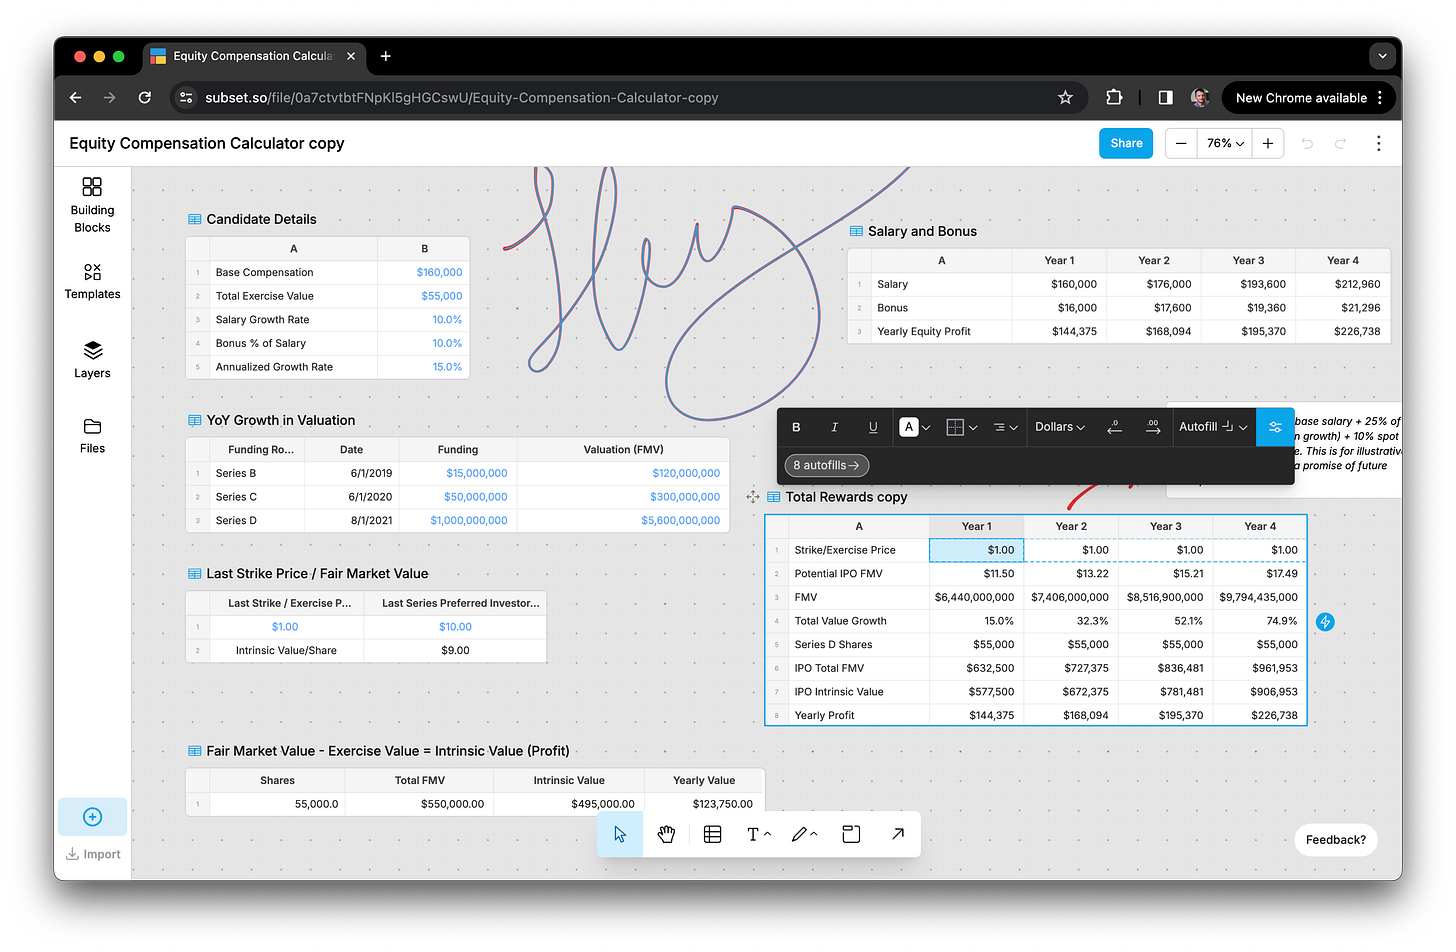
Task: Click the Import link
Action: coord(93,854)
